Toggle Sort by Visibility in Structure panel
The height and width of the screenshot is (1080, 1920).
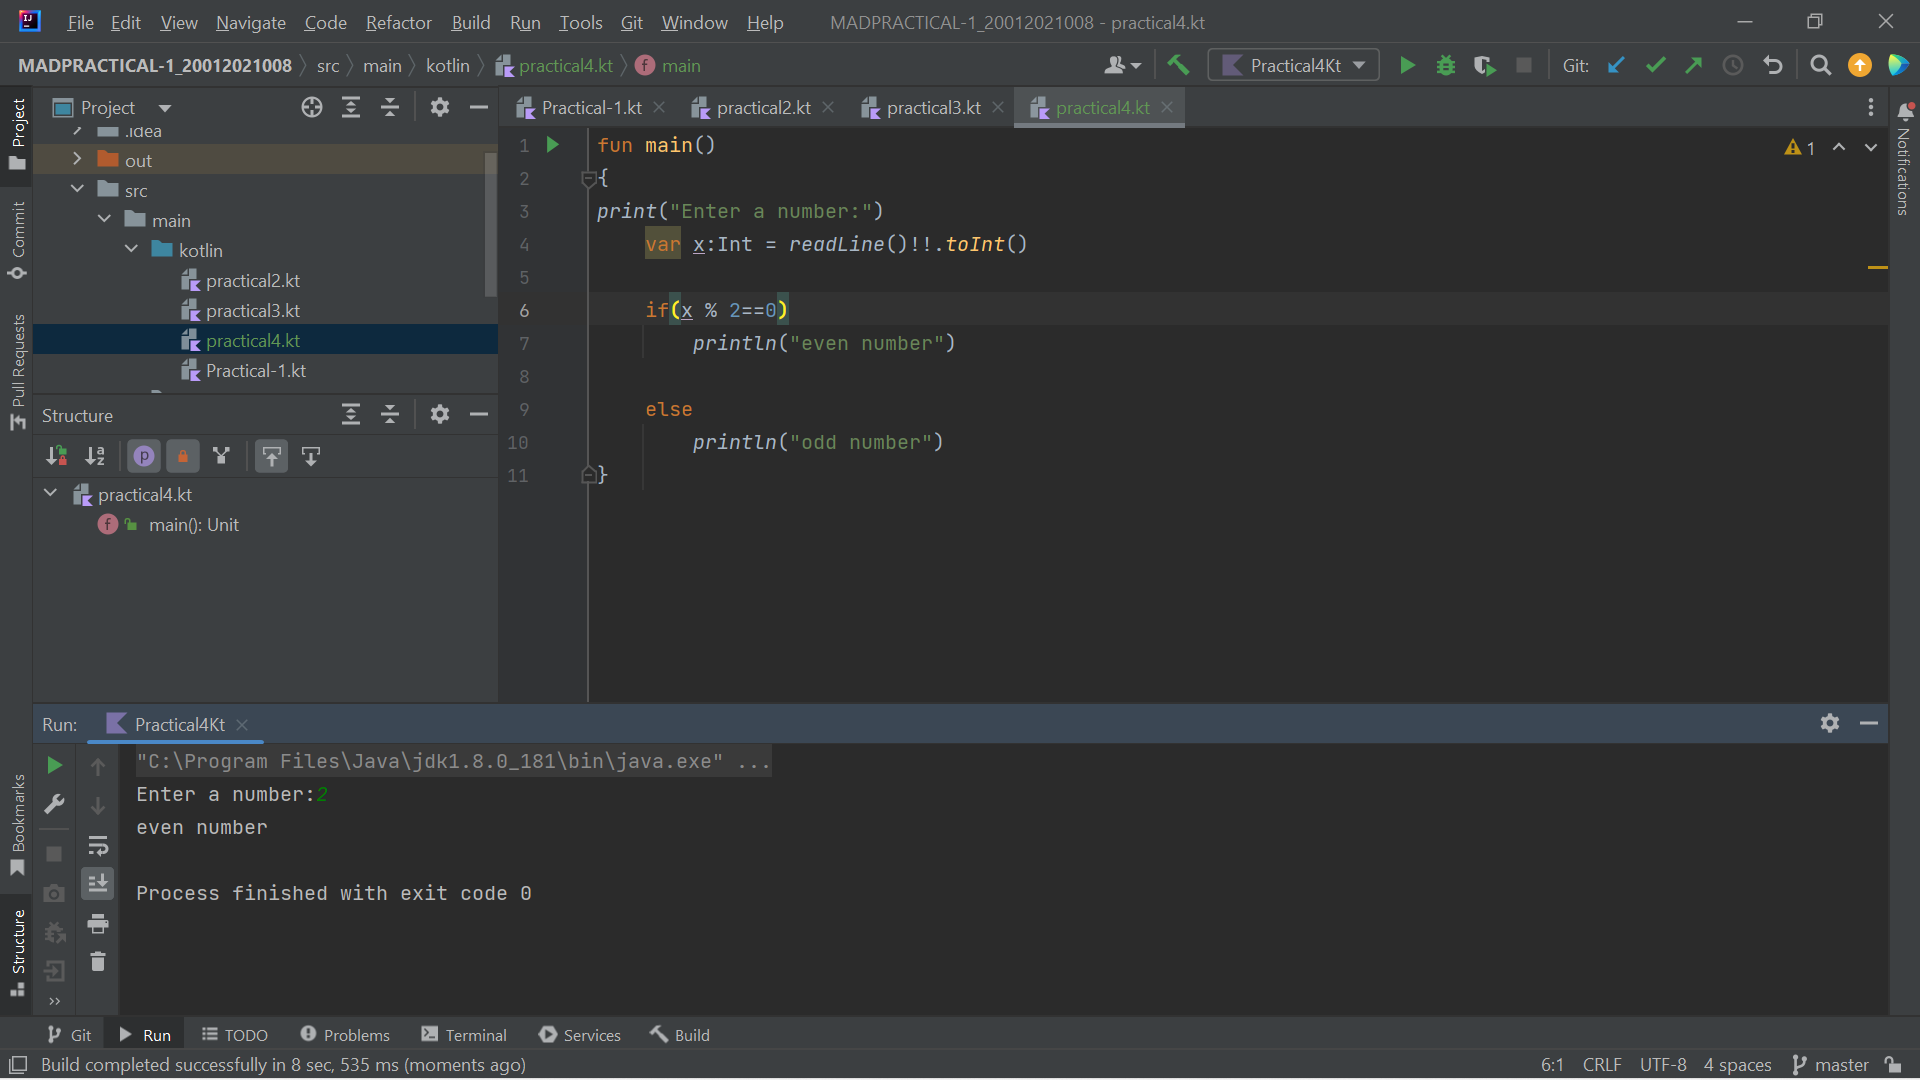(x=56, y=457)
